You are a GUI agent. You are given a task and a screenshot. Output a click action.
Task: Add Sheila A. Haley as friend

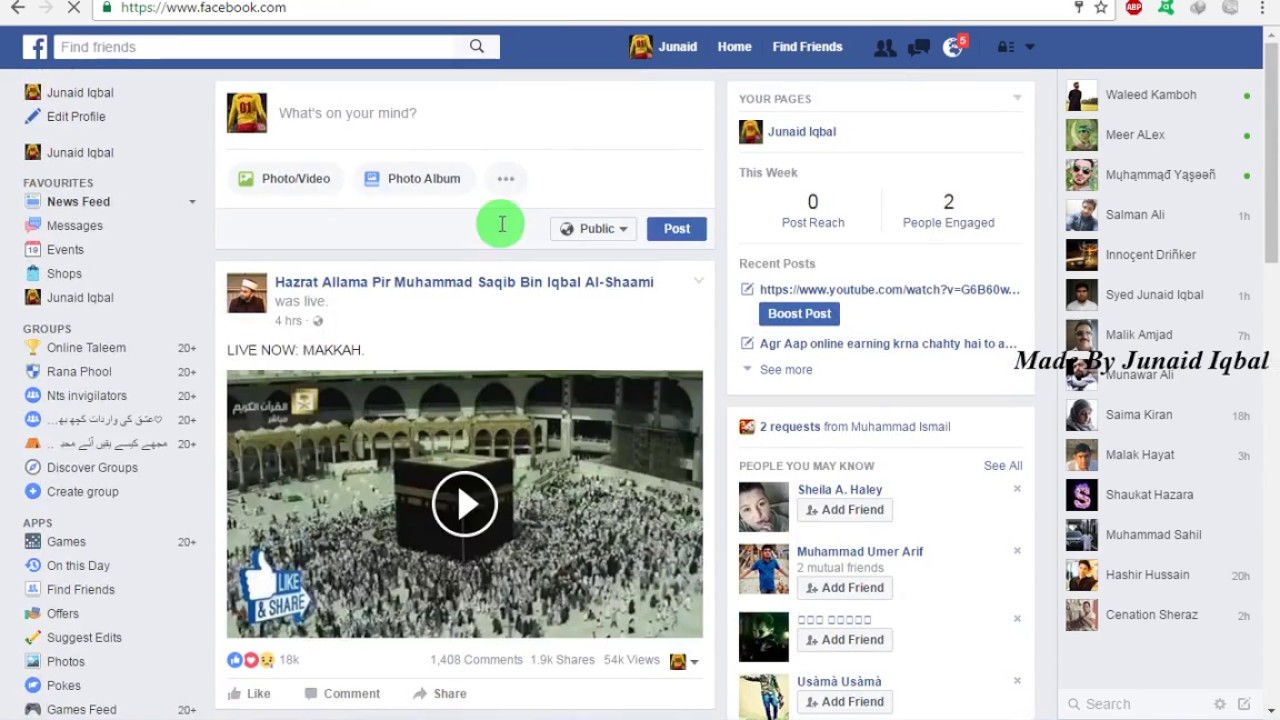click(845, 510)
